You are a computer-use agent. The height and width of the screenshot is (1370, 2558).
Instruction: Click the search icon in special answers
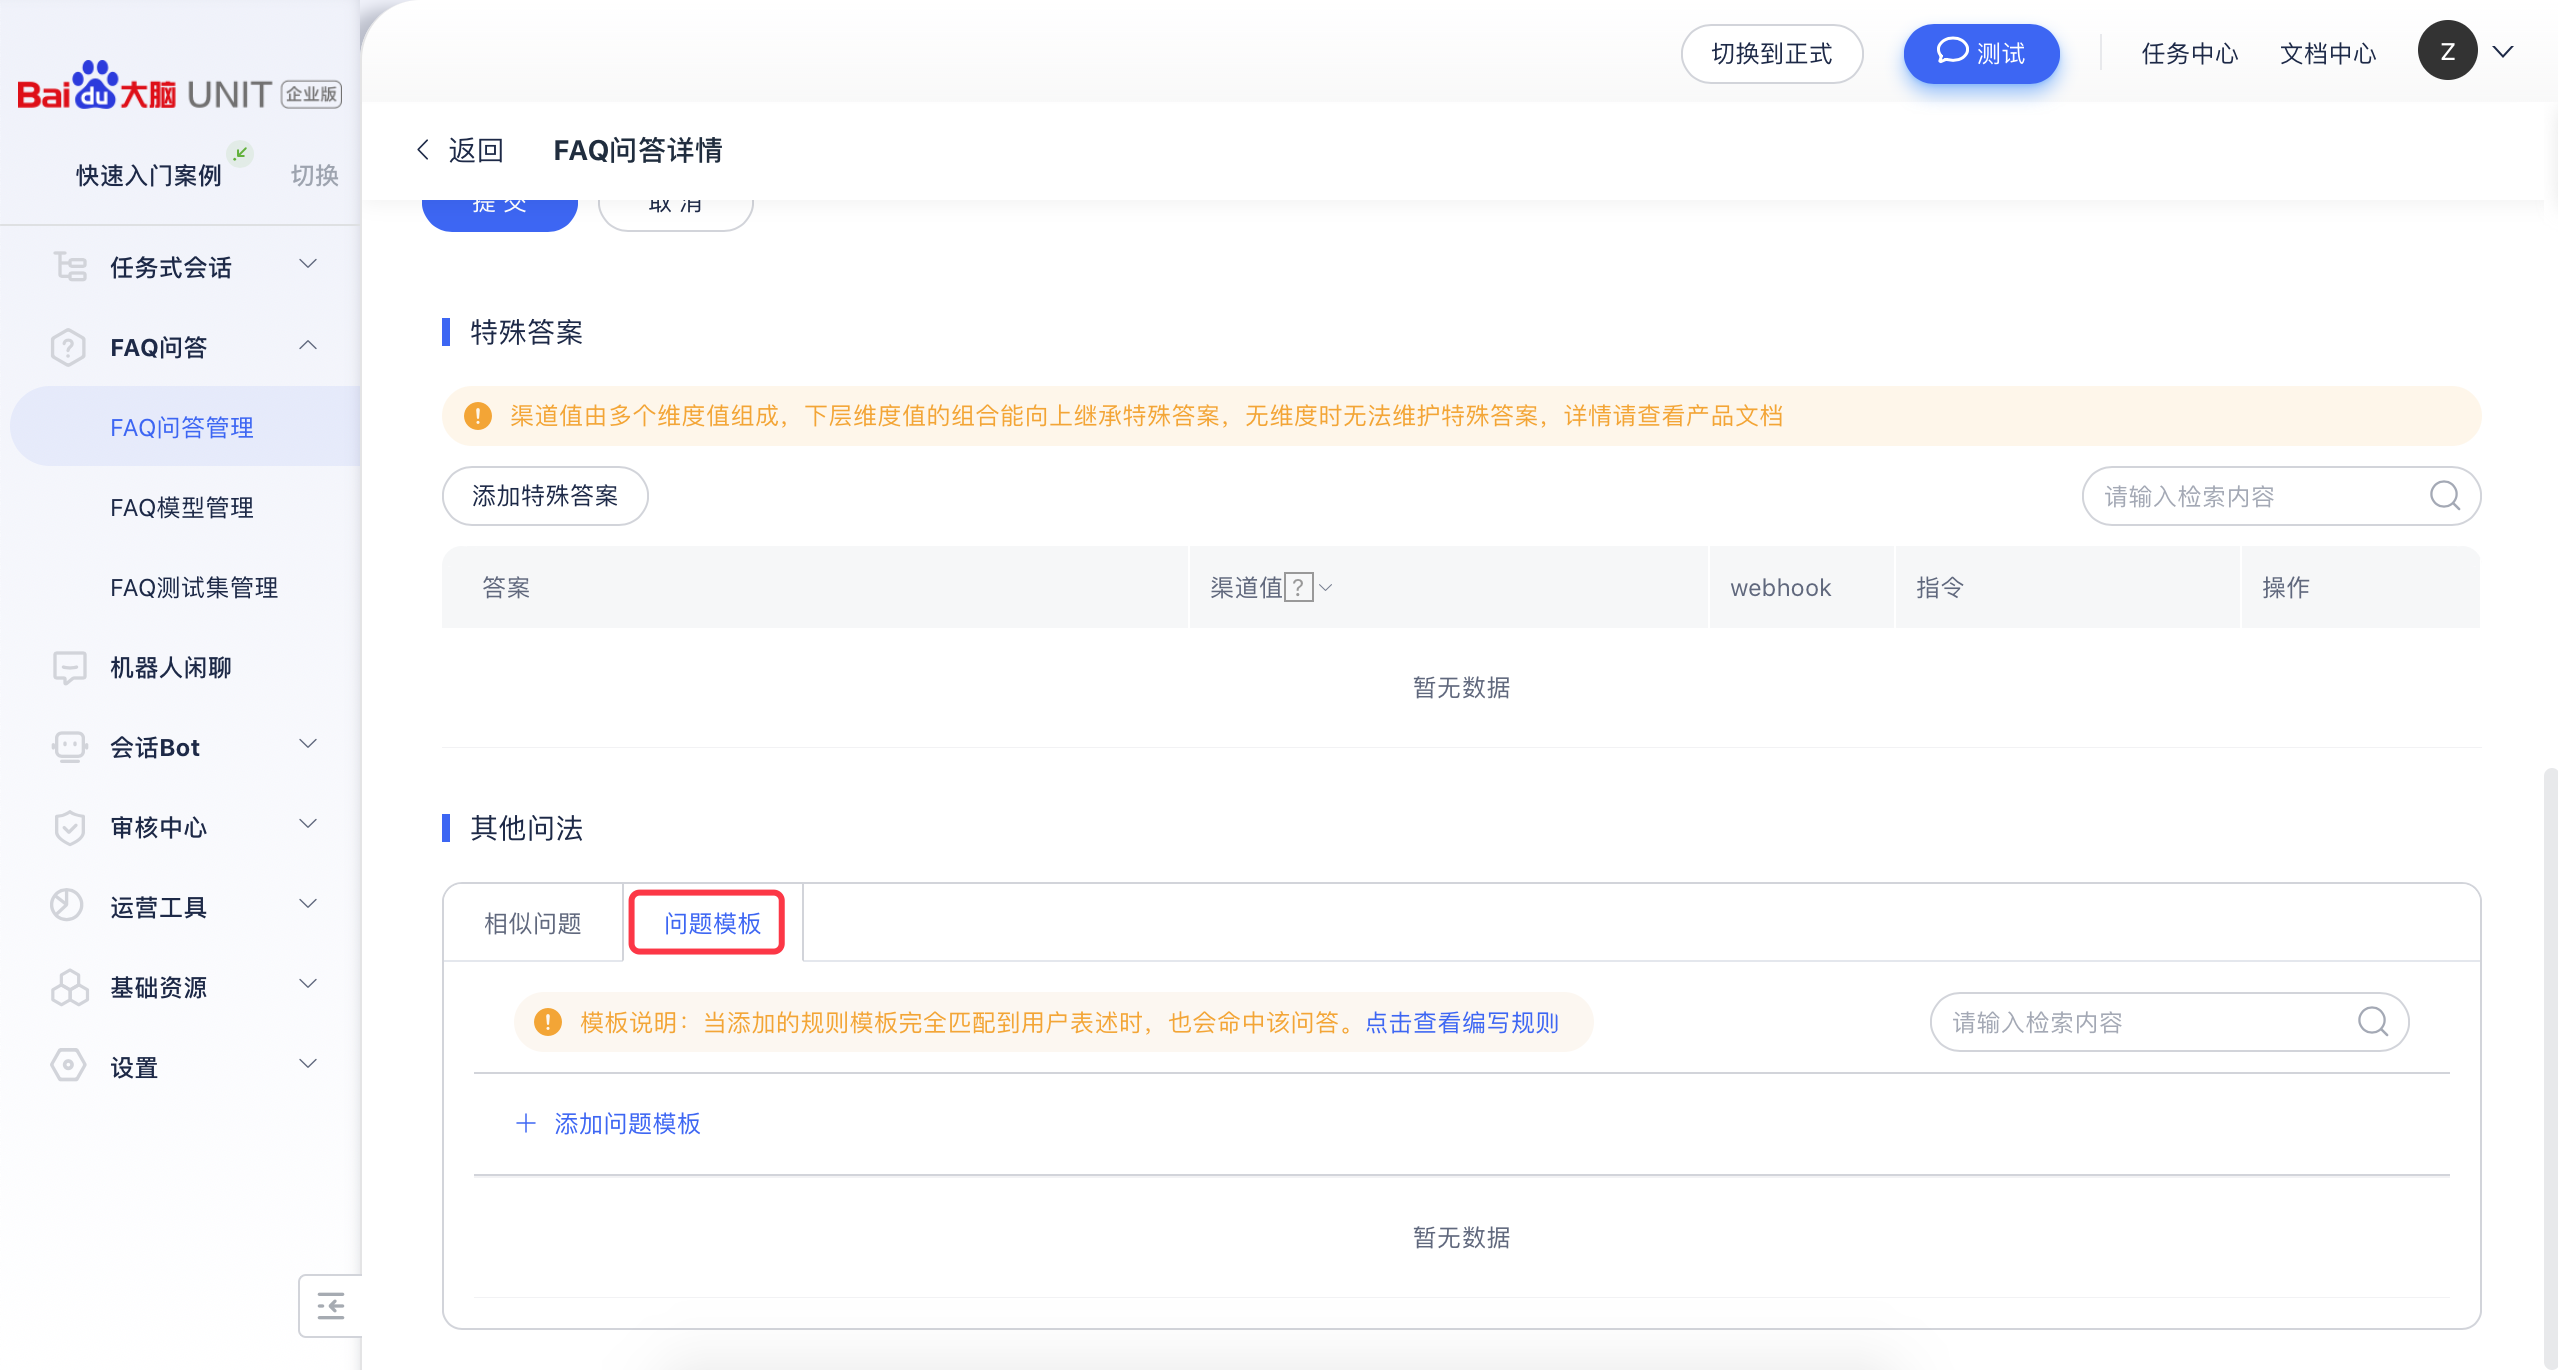point(2444,496)
